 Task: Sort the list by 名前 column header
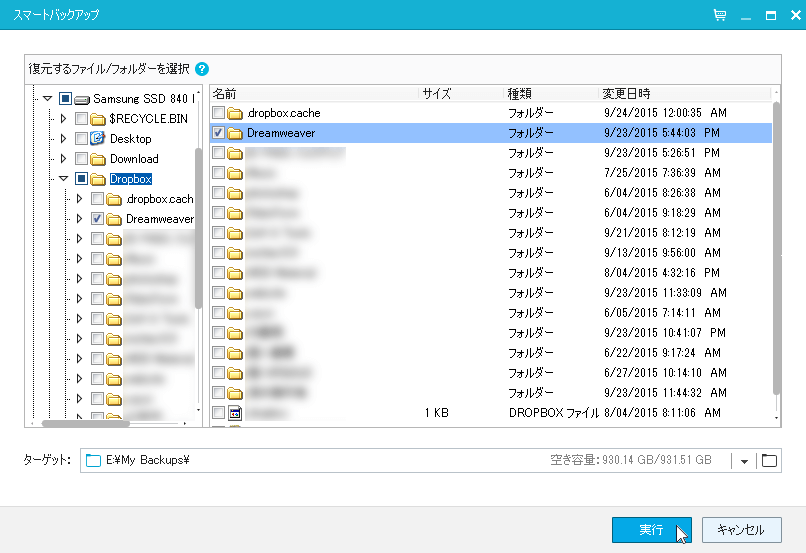coord(314,94)
